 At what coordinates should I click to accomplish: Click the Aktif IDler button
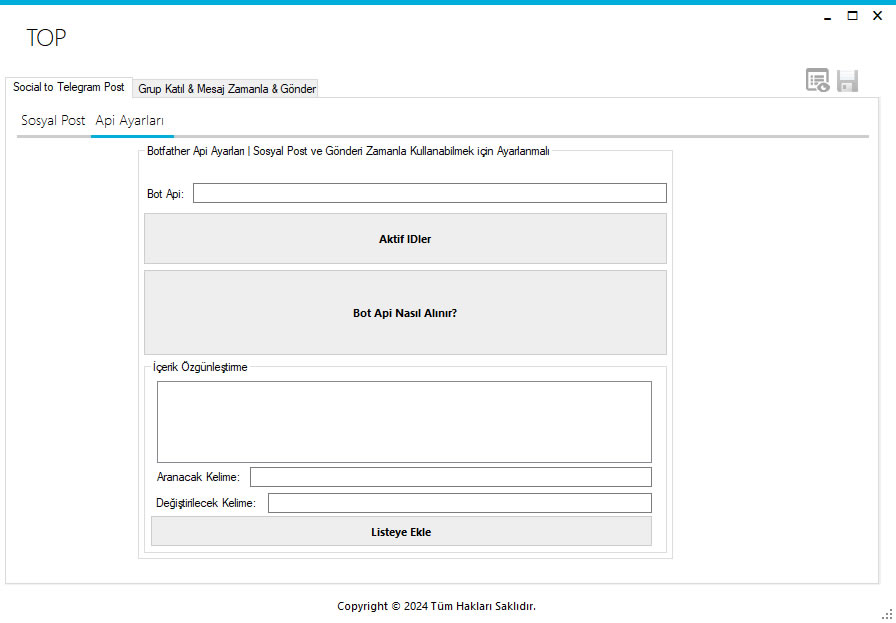coord(405,239)
